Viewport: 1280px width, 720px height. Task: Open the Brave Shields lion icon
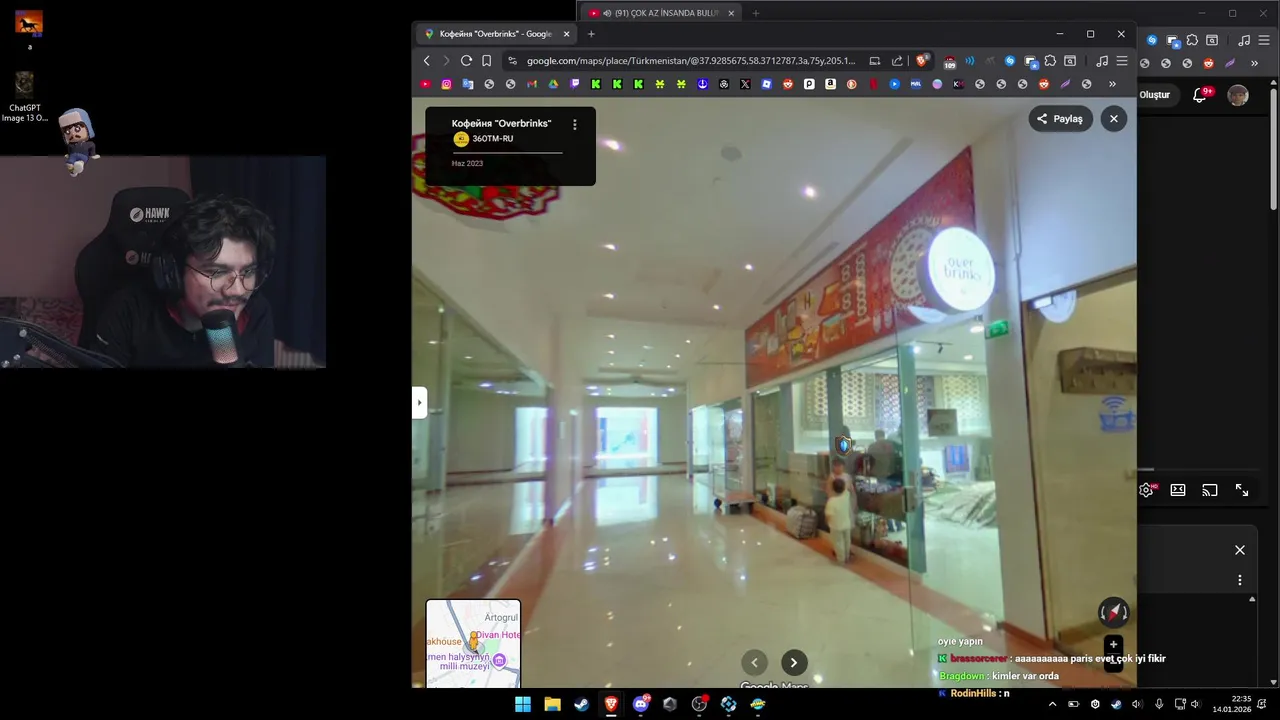(922, 61)
